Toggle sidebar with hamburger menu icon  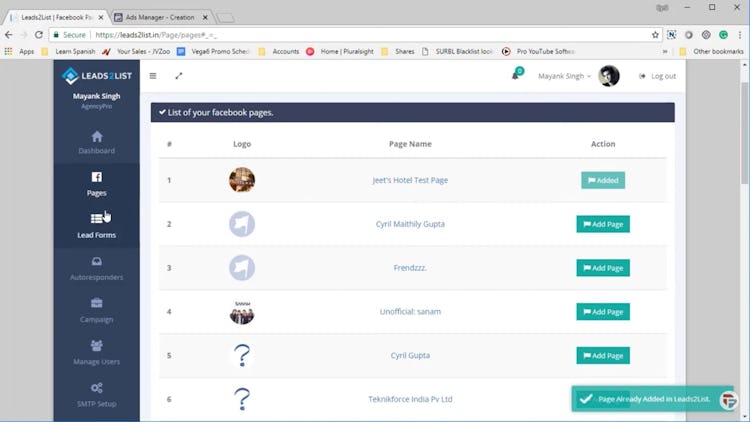pyautogui.click(x=153, y=76)
